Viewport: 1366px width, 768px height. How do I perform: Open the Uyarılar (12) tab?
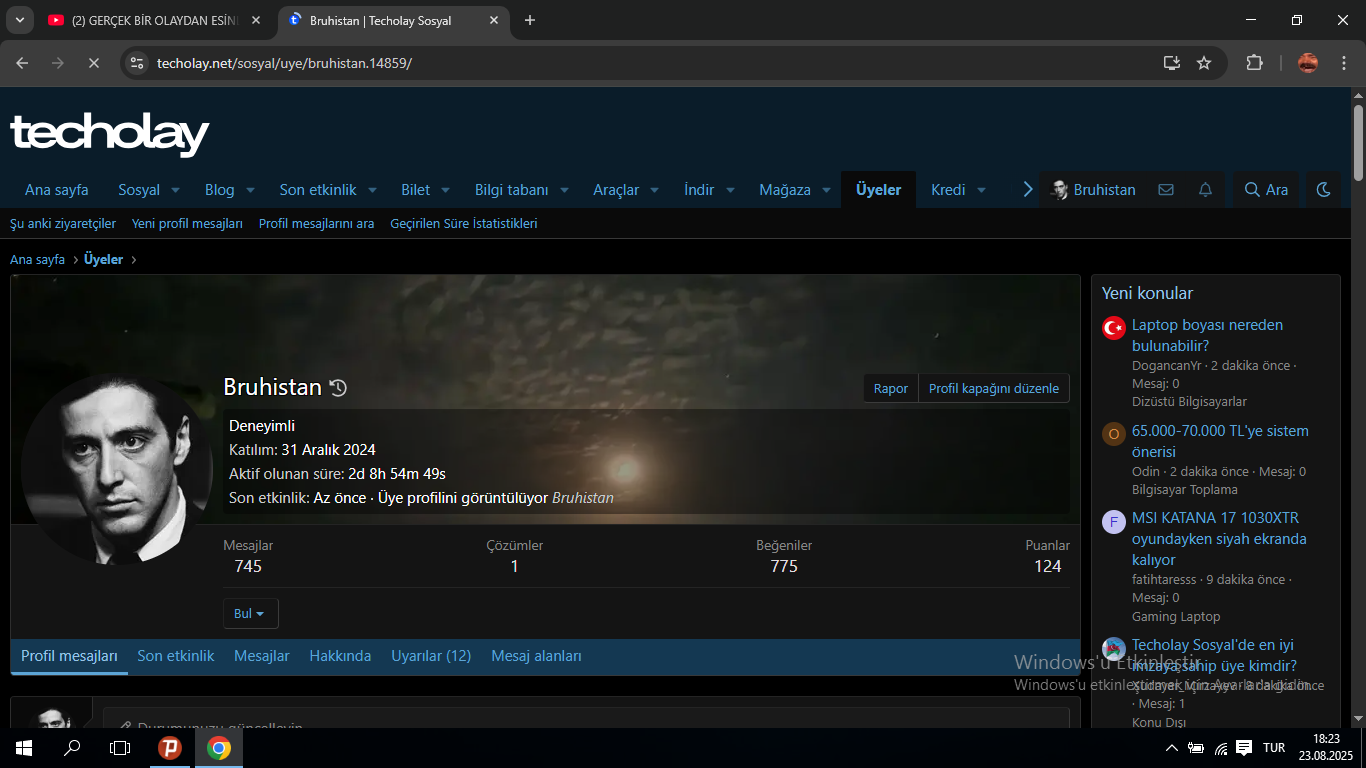click(431, 656)
